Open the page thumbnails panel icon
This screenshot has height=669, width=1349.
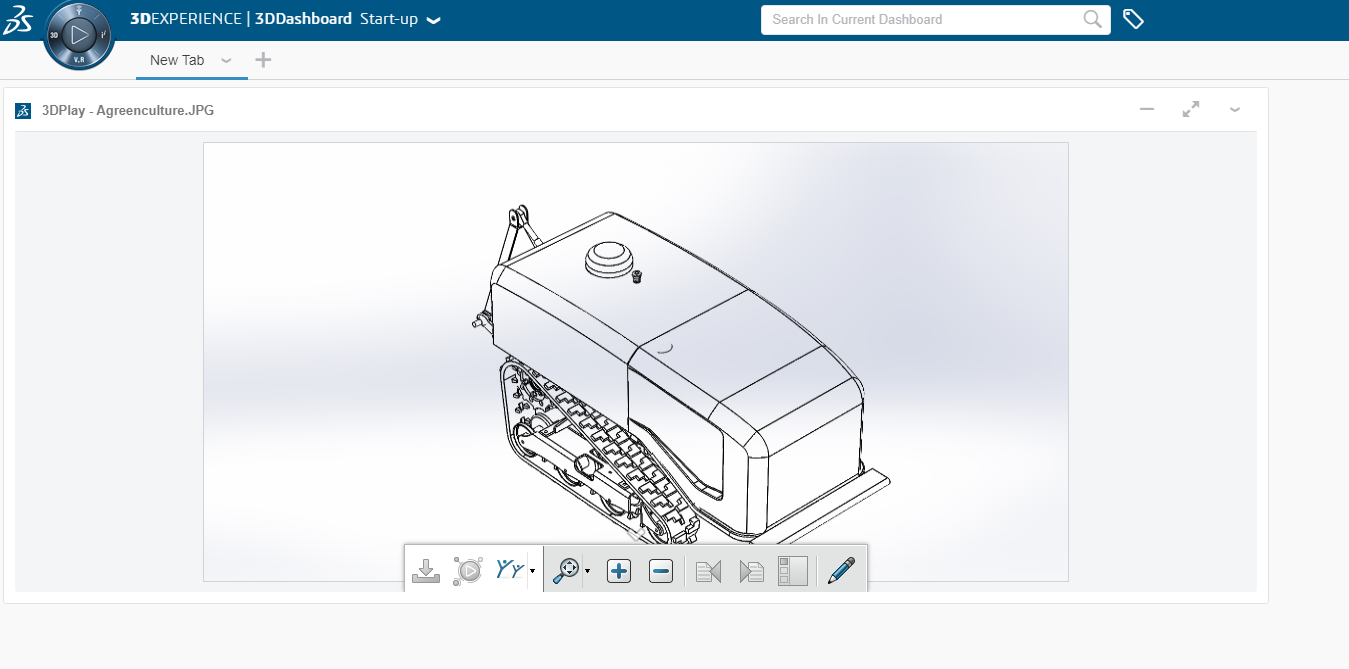(x=792, y=570)
